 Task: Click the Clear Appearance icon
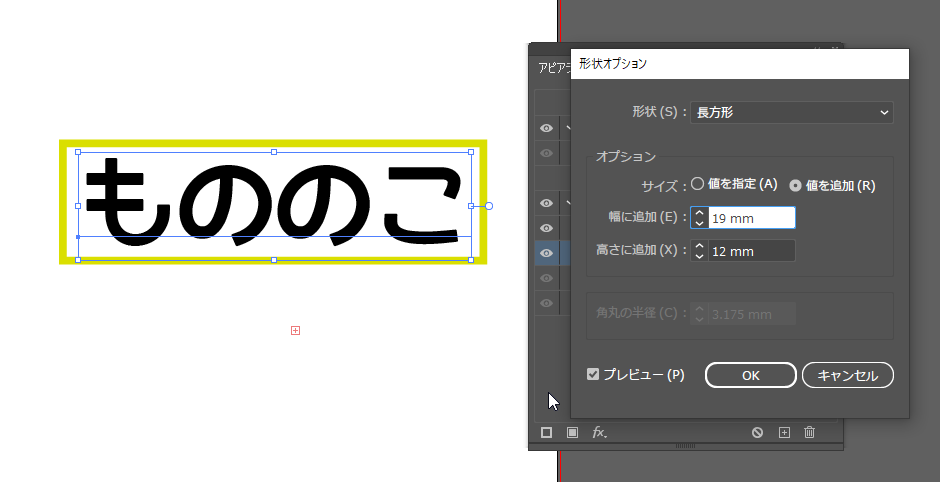click(758, 432)
